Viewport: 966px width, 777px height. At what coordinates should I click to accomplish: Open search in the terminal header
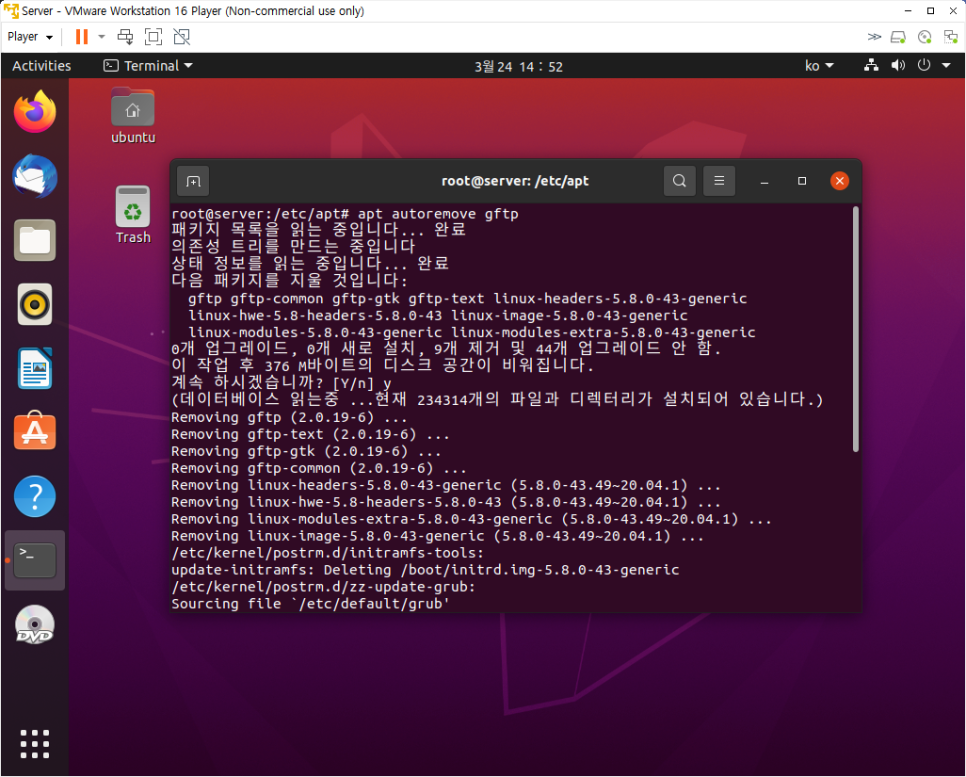click(x=680, y=181)
